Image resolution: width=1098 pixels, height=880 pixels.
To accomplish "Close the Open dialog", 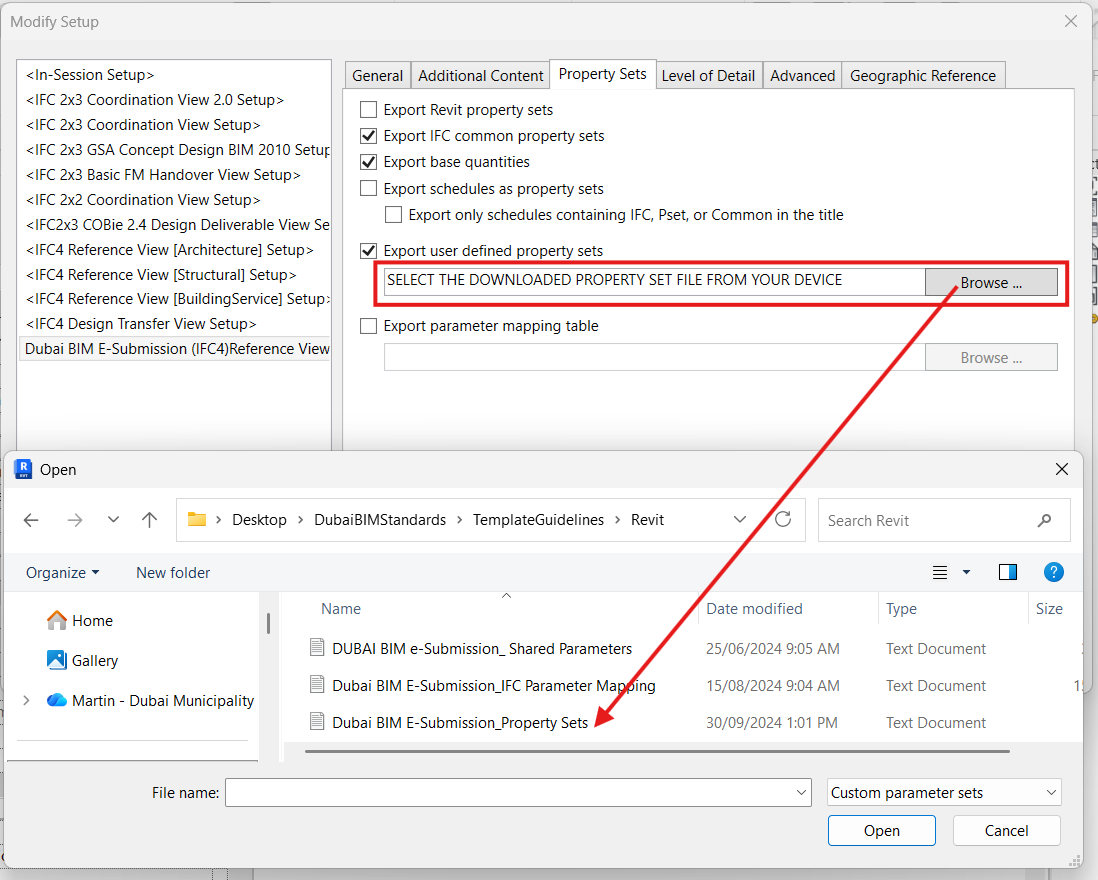I will coord(1062,469).
